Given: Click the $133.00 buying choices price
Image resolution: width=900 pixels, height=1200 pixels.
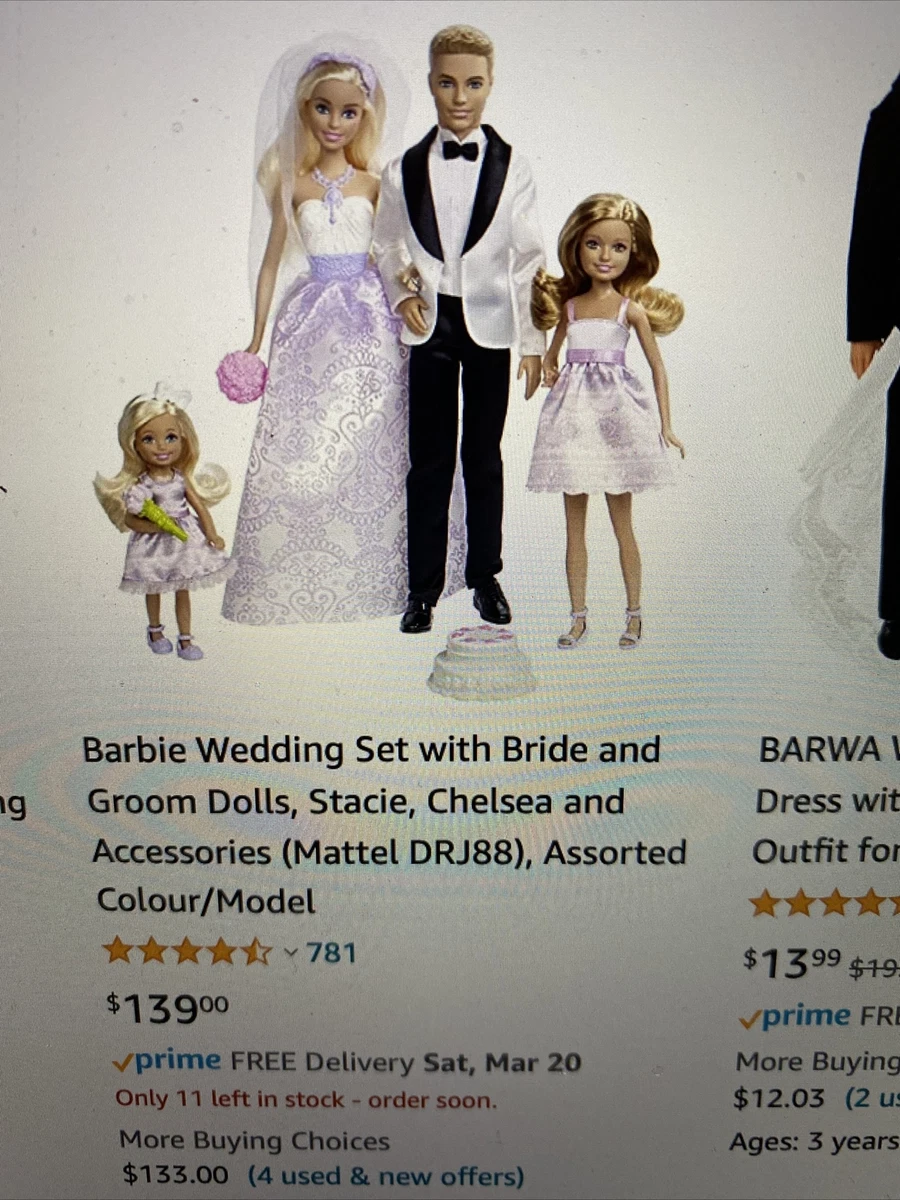Looking at the screenshot, I should (175, 1174).
